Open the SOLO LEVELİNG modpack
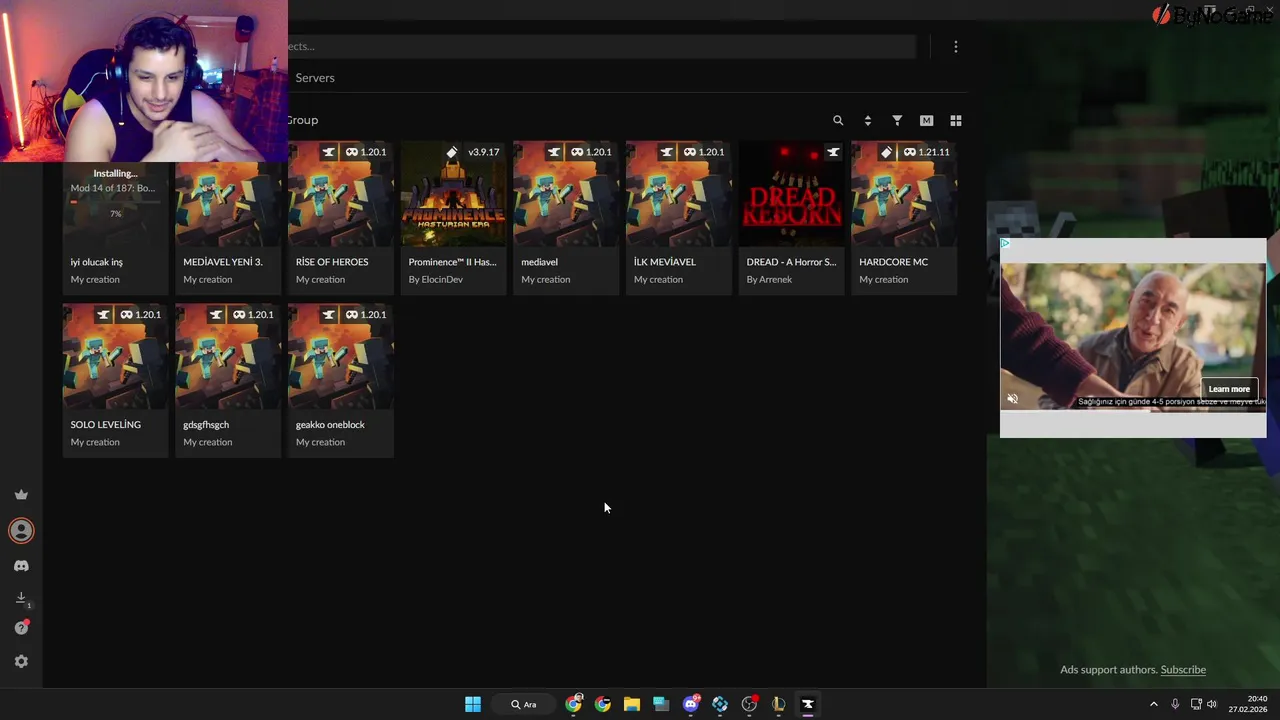This screenshot has width=1280, height=720. click(x=116, y=381)
